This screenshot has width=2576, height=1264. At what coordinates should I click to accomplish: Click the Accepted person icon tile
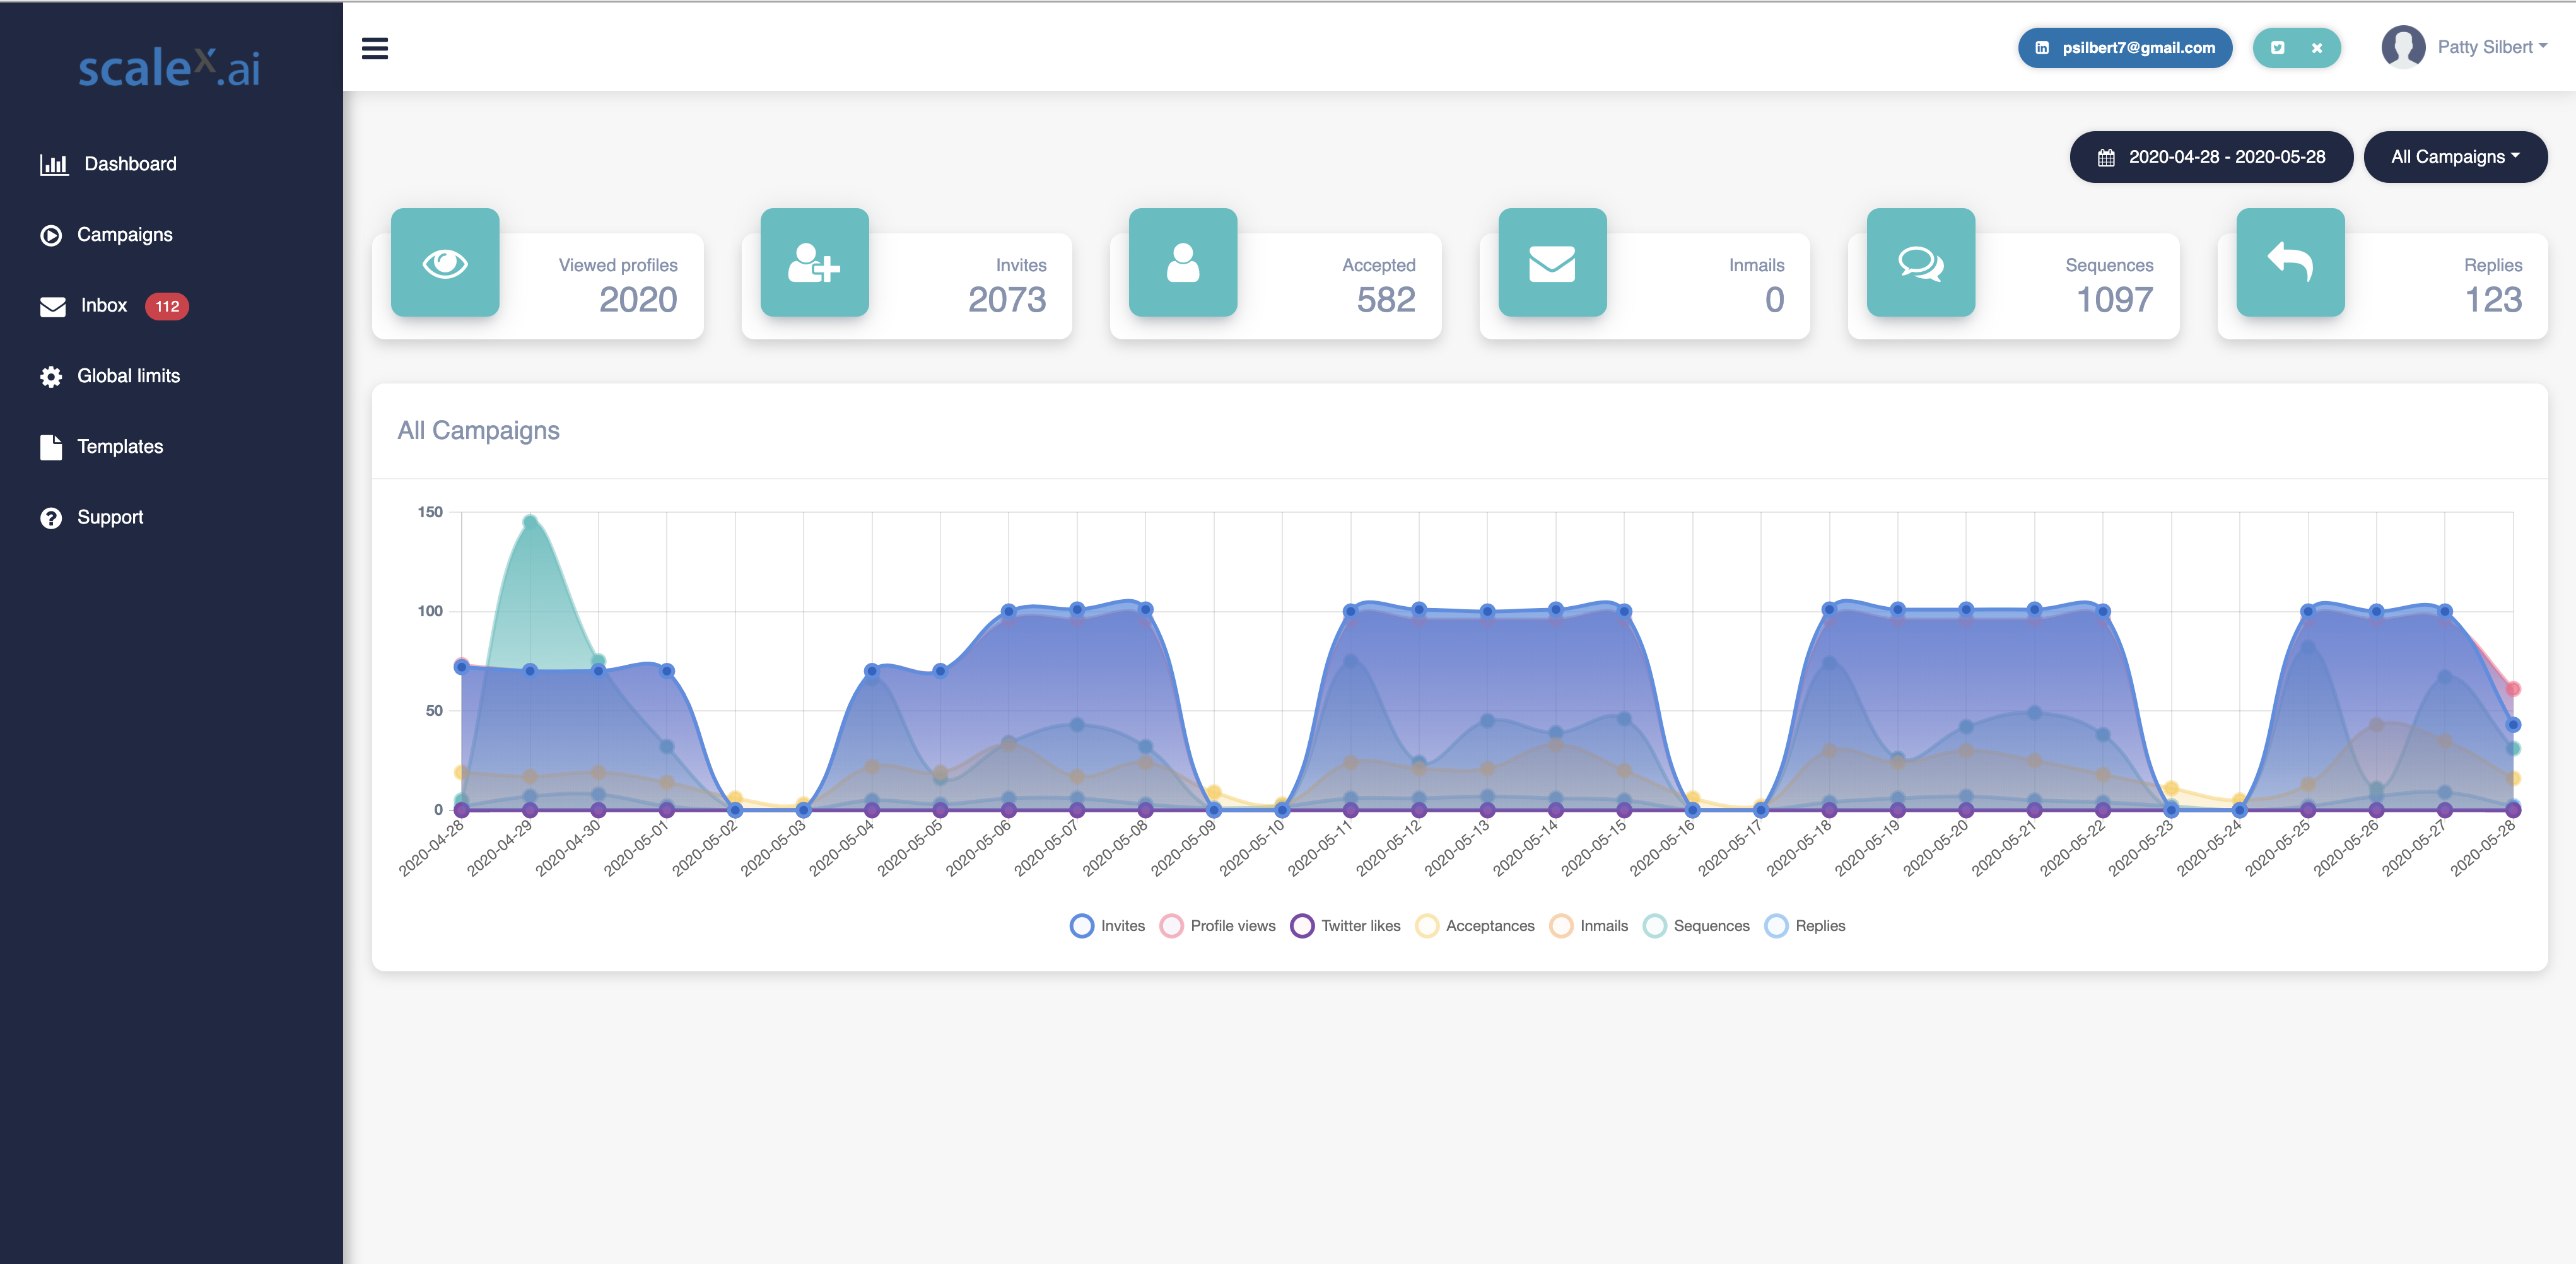(1183, 263)
